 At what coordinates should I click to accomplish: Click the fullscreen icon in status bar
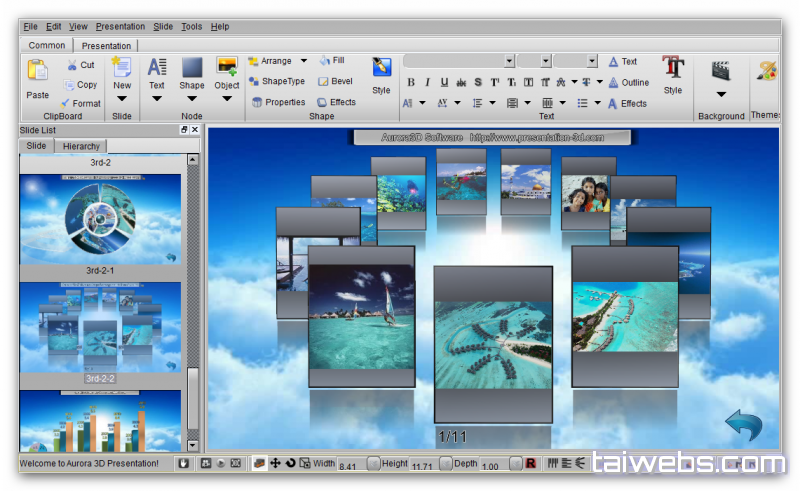click(235, 463)
